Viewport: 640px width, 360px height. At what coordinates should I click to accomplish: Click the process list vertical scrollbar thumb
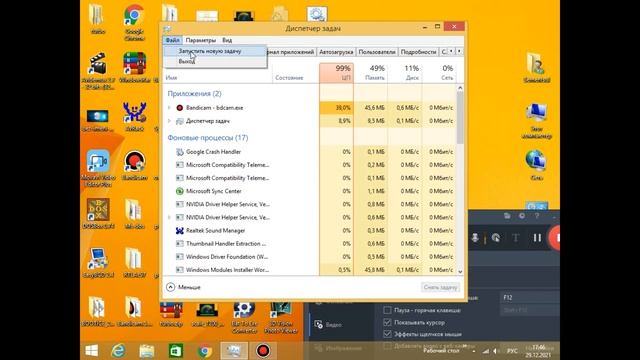(x=460, y=118)
